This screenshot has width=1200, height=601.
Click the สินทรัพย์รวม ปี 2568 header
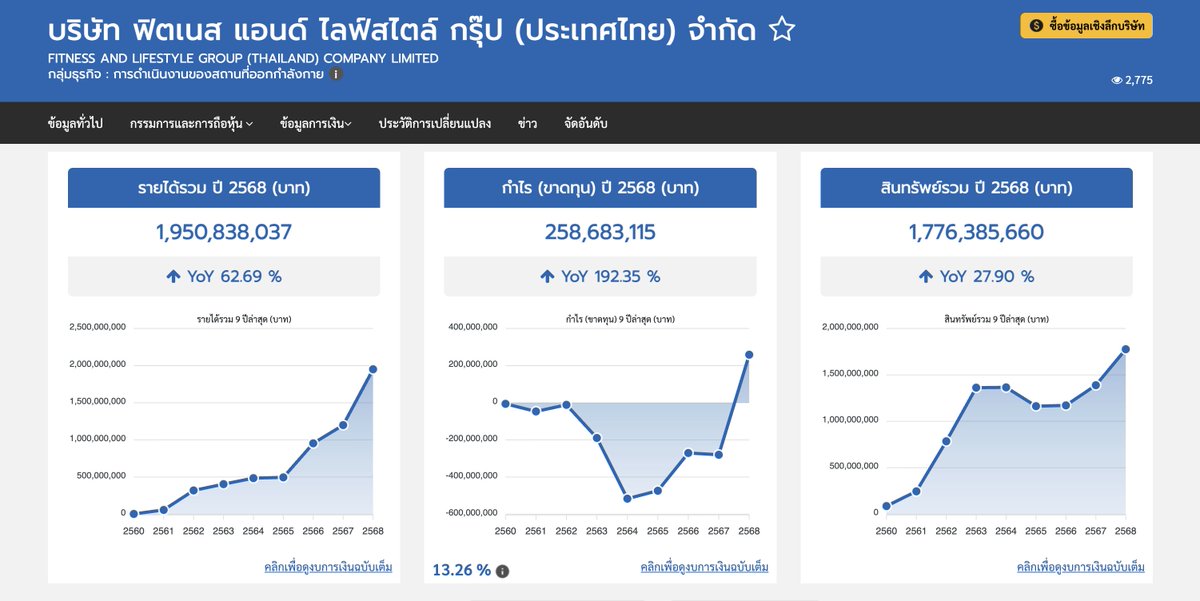pyautogui.click(x=976, y=188)
